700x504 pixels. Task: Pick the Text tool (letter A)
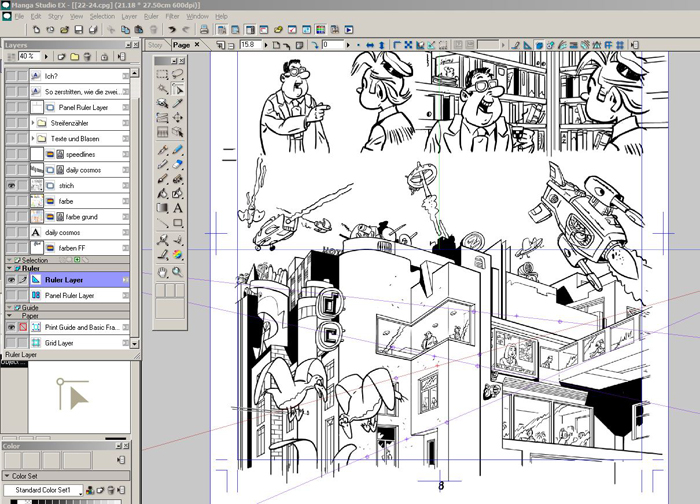(177, 208)
